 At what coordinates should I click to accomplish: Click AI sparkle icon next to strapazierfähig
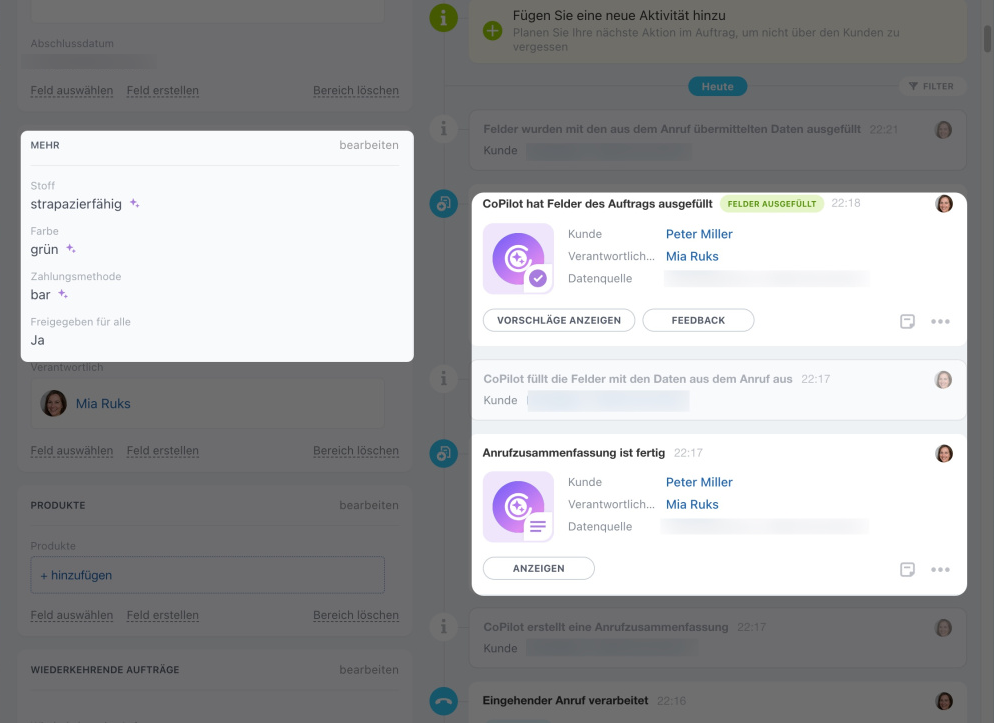click(135, 204)
